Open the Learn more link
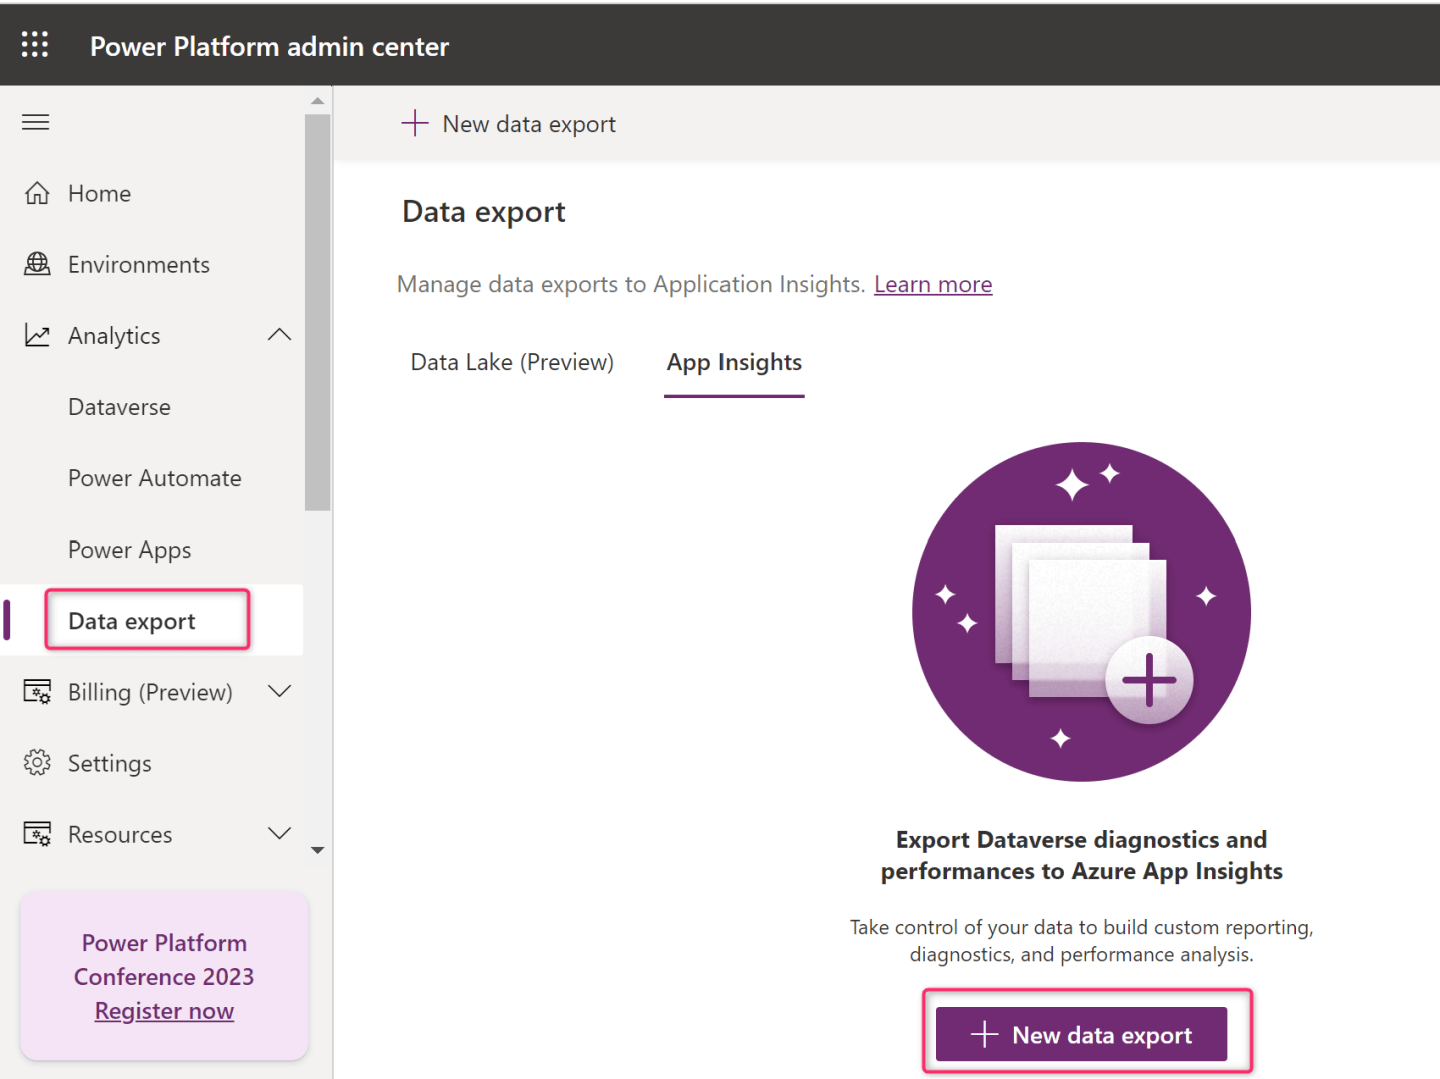This screenshot has width=1440, height=1079. click(933, 284)
